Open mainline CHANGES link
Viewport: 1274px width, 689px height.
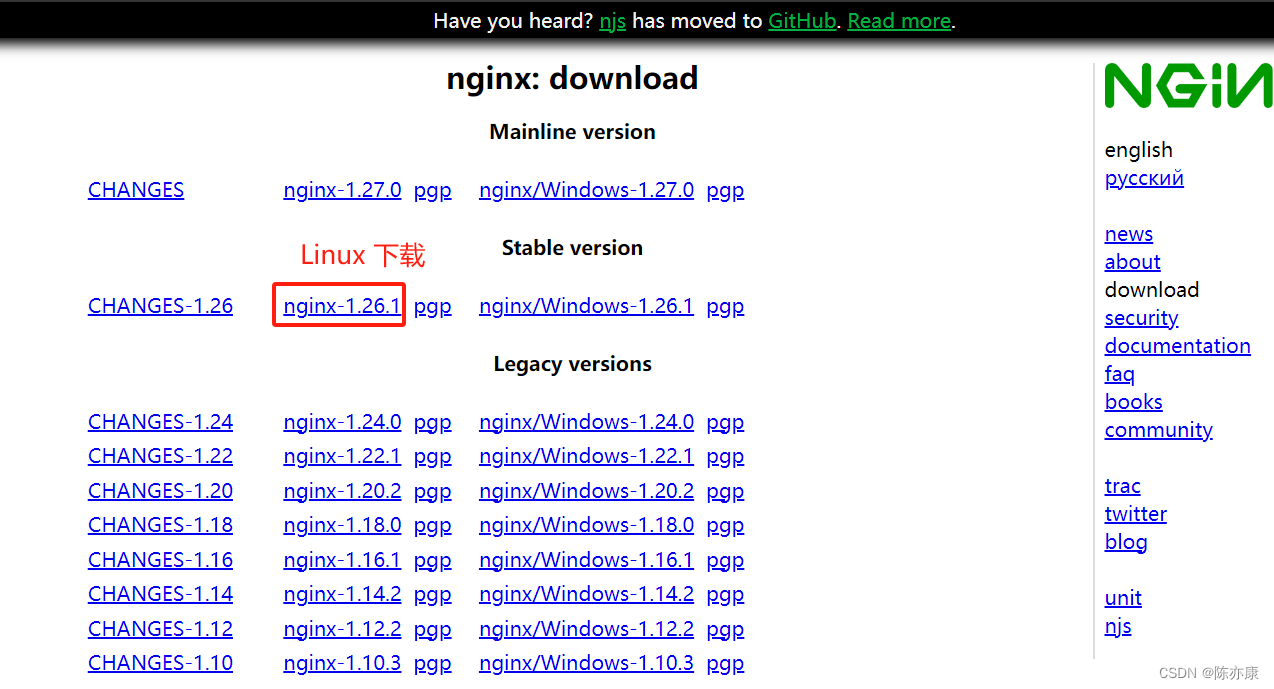136,190
